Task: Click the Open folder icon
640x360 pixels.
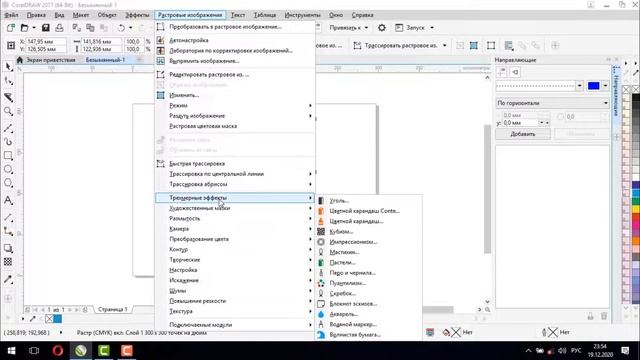Action: [24, 28]
